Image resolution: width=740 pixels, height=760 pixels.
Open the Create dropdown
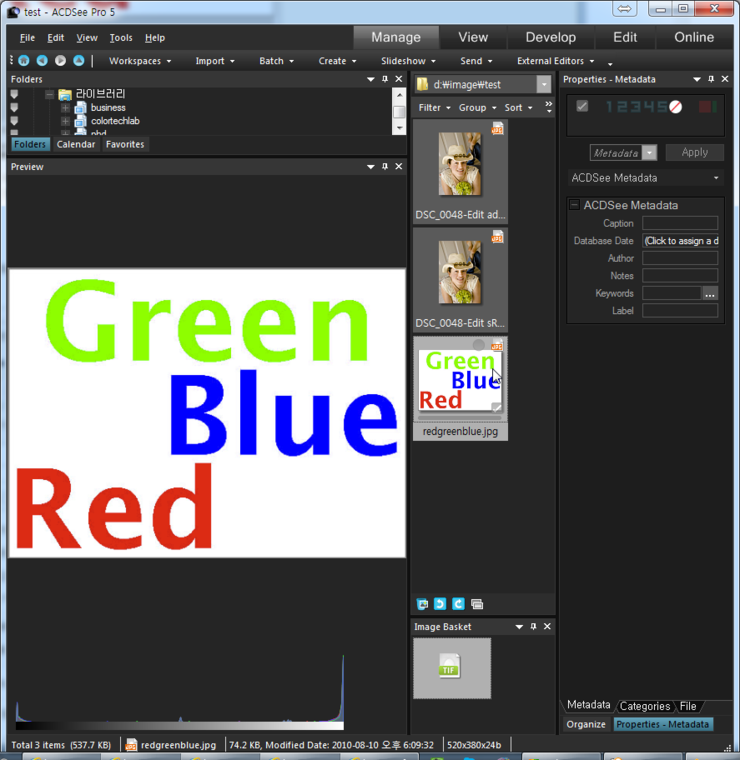point(337,61)
